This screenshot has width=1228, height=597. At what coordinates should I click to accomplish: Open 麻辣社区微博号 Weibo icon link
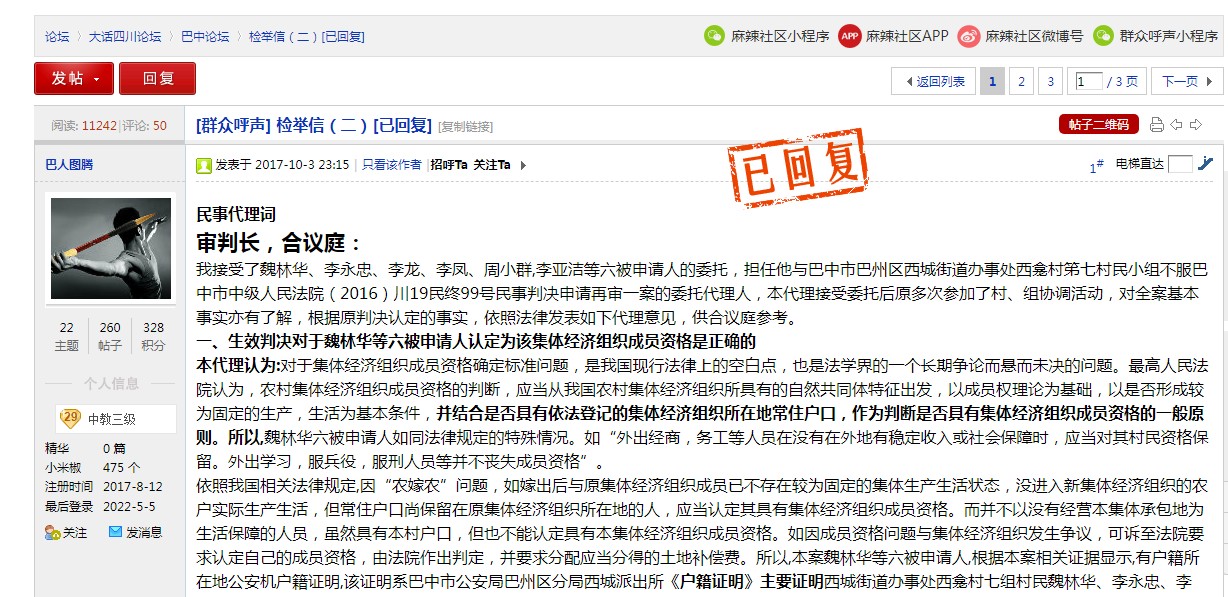(x=968, y=36)
